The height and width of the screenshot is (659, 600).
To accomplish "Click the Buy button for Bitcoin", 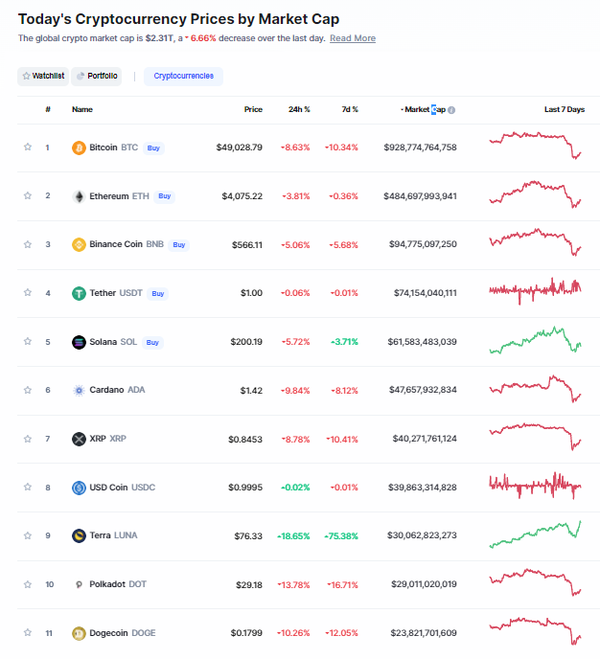I will (154, 148).
